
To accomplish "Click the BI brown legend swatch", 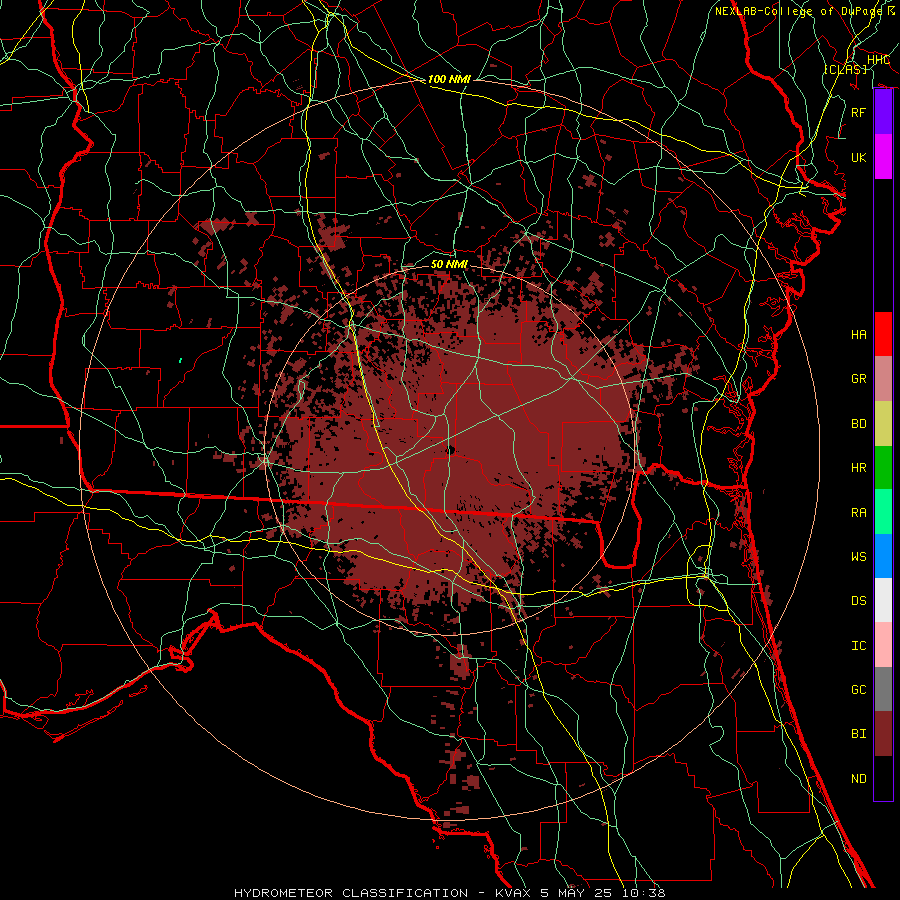I will (883, 734).
